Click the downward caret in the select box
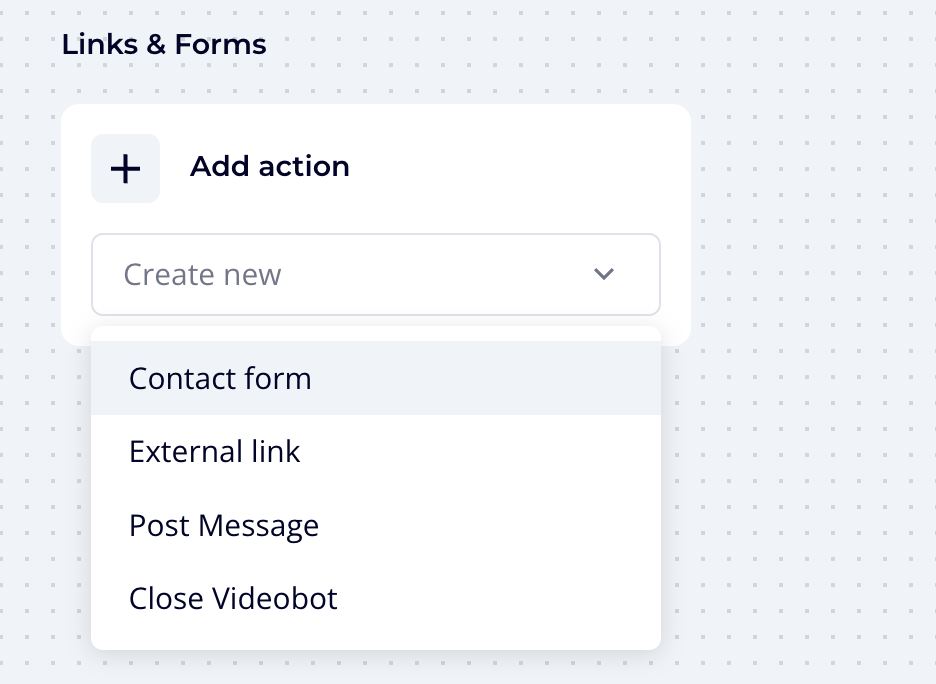This screenshot has width=936, height=684. pos(604,273)
